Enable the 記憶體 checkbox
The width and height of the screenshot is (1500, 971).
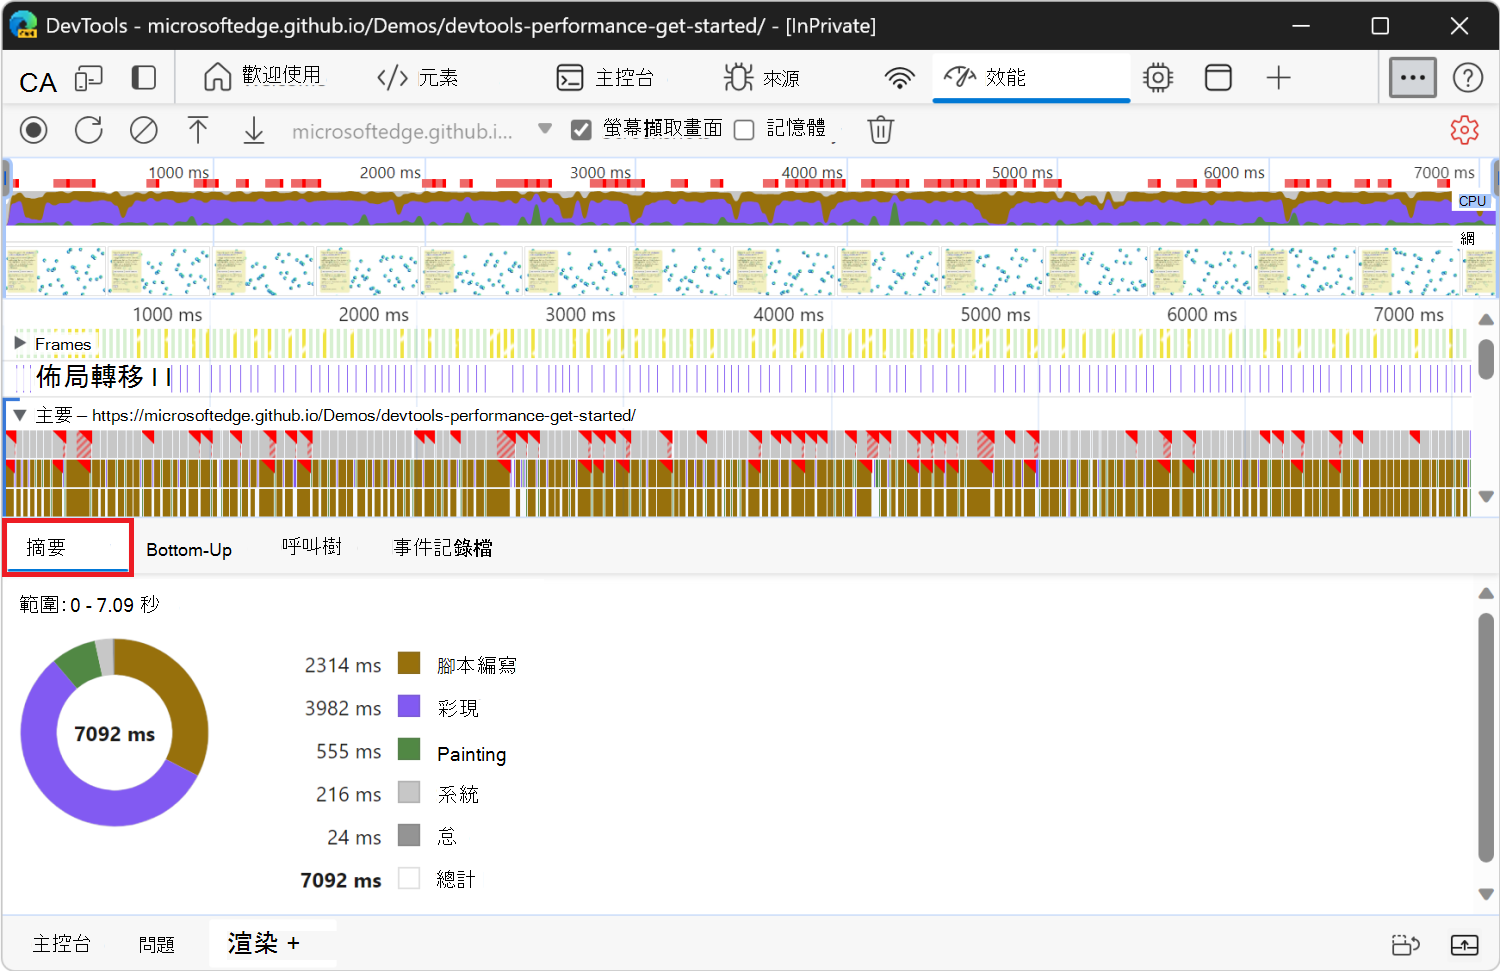coord(743,129)
